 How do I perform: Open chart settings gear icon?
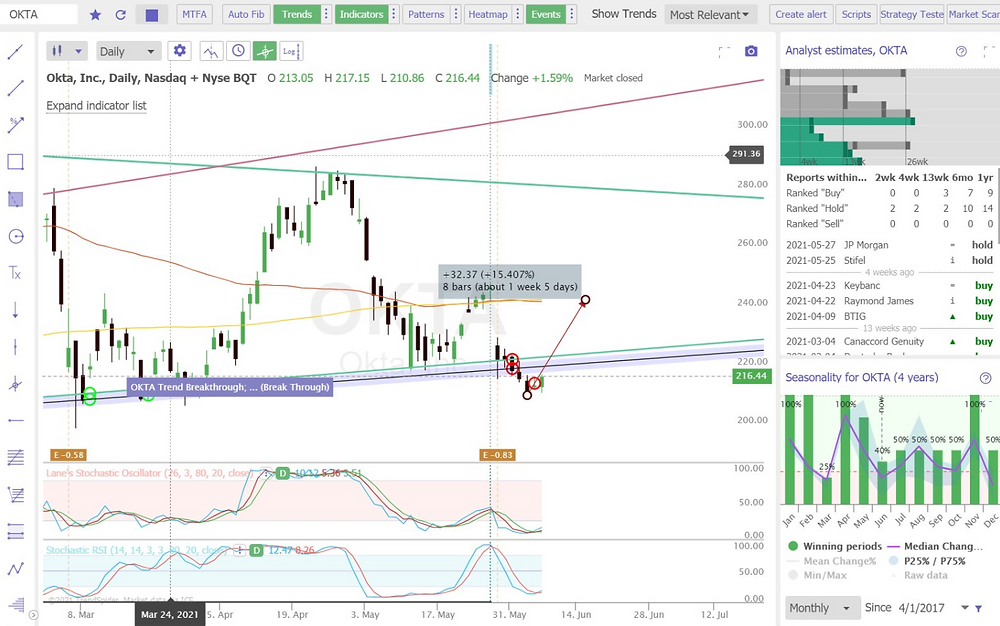pyautogui.click(x=180, y=51)
